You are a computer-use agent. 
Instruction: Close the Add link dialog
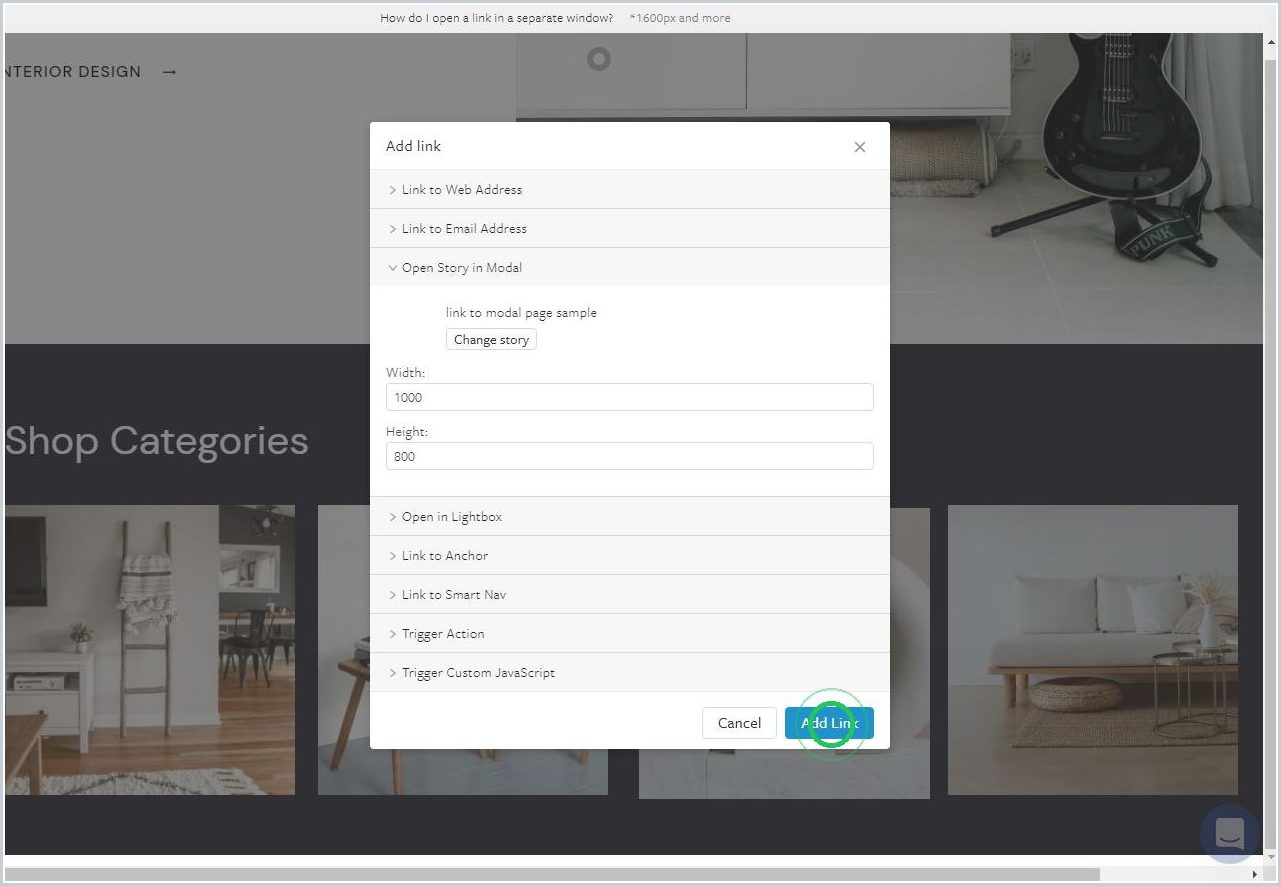click(859, 147)
